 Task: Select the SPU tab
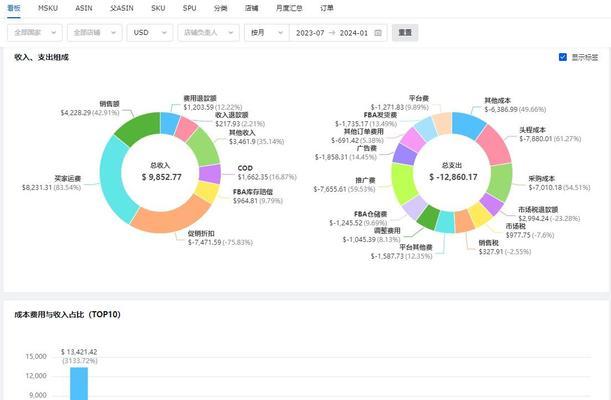189,8
